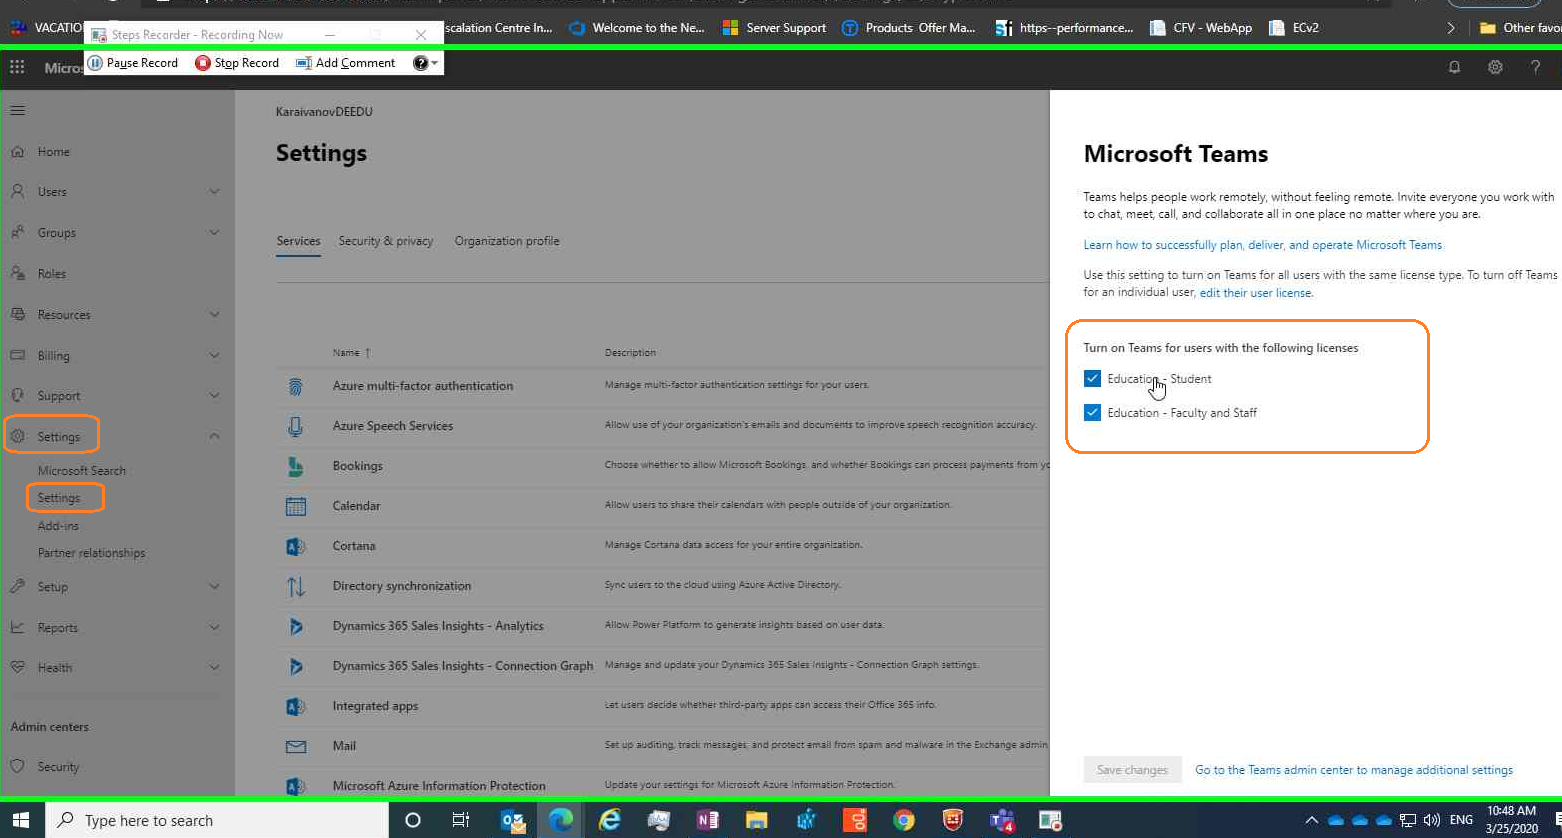Add Comment in Steps Recorder
This screenshot has width=1562, height=838.
(x=346, y=63)
